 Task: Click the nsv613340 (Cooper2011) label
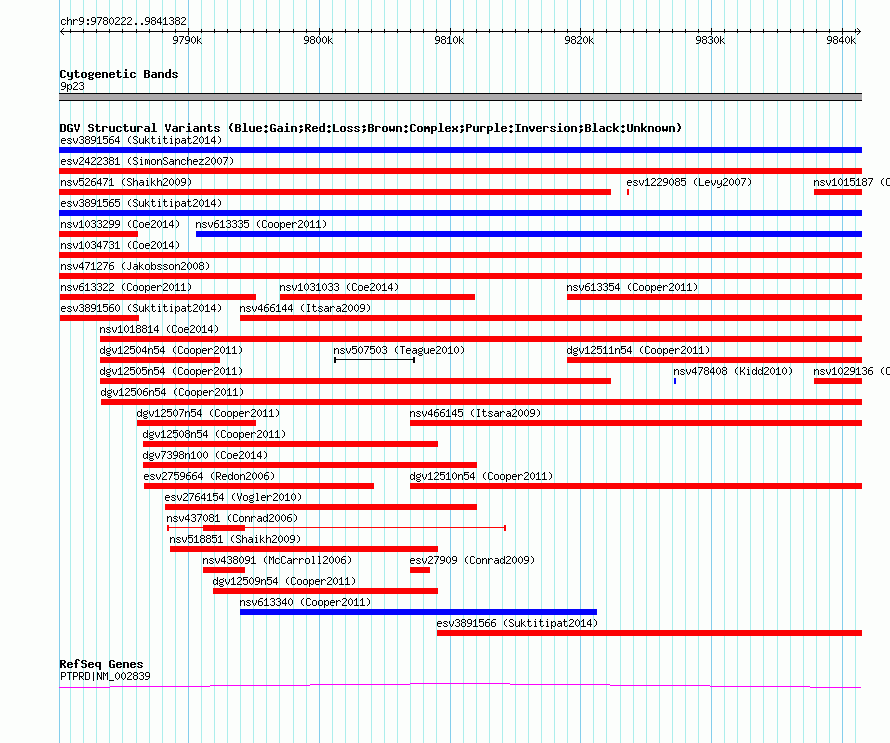click(x=305, y=602)
